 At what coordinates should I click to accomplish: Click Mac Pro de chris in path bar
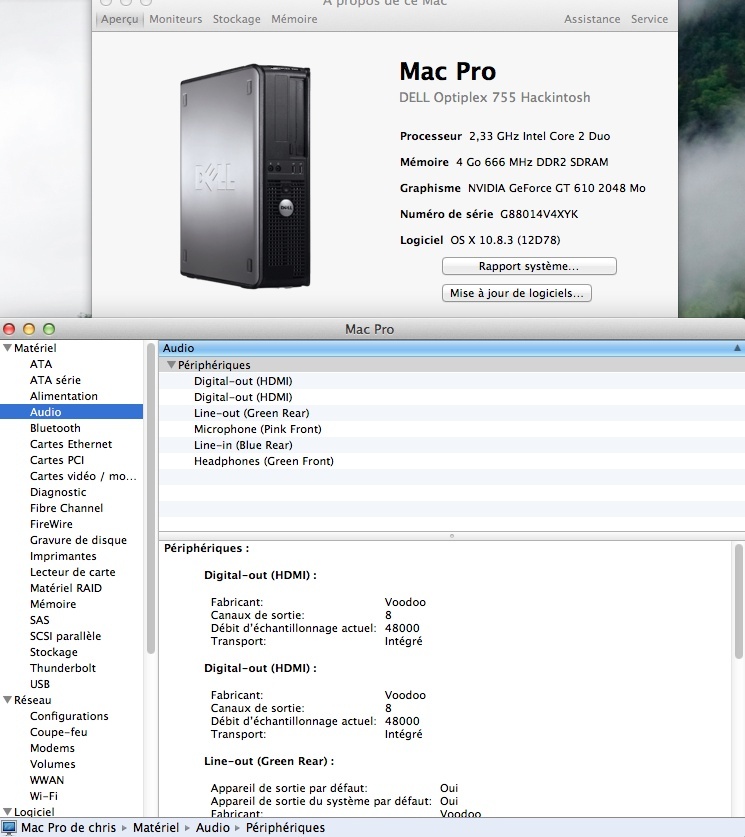point(68,827)
